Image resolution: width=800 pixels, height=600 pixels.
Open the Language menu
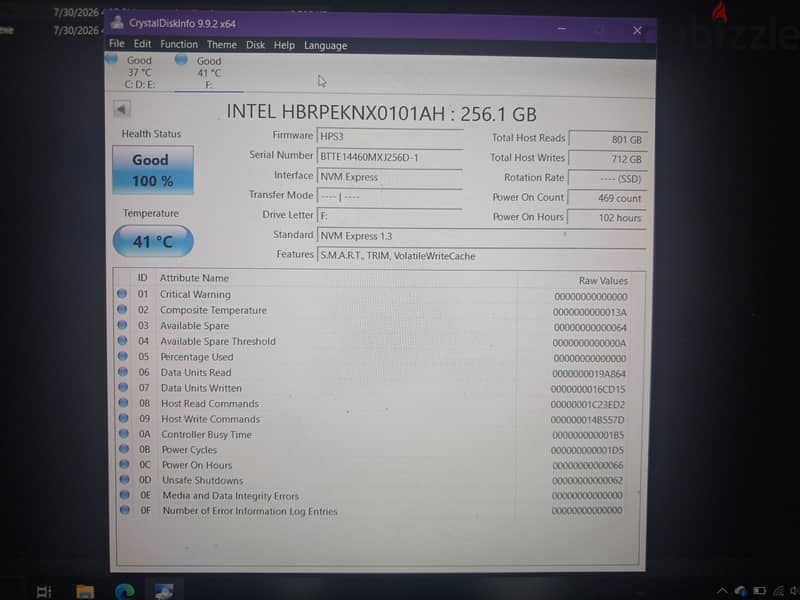pyautogui.click(x=326, y=45)
